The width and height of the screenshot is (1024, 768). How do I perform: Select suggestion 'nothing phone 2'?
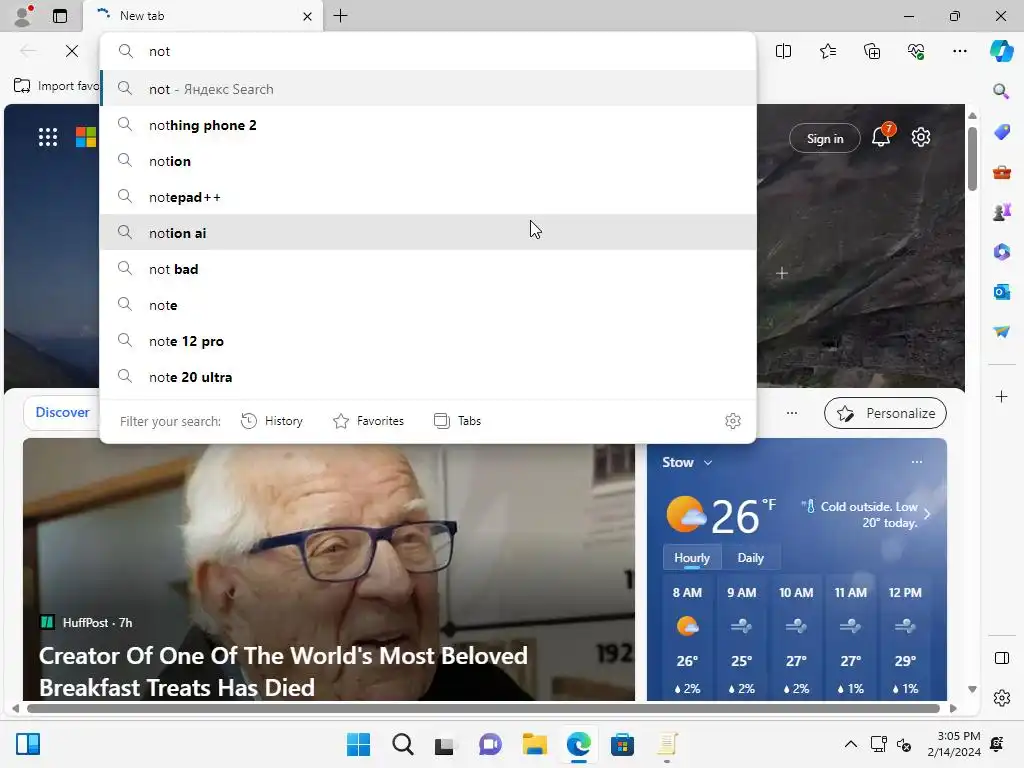[428, 125]
